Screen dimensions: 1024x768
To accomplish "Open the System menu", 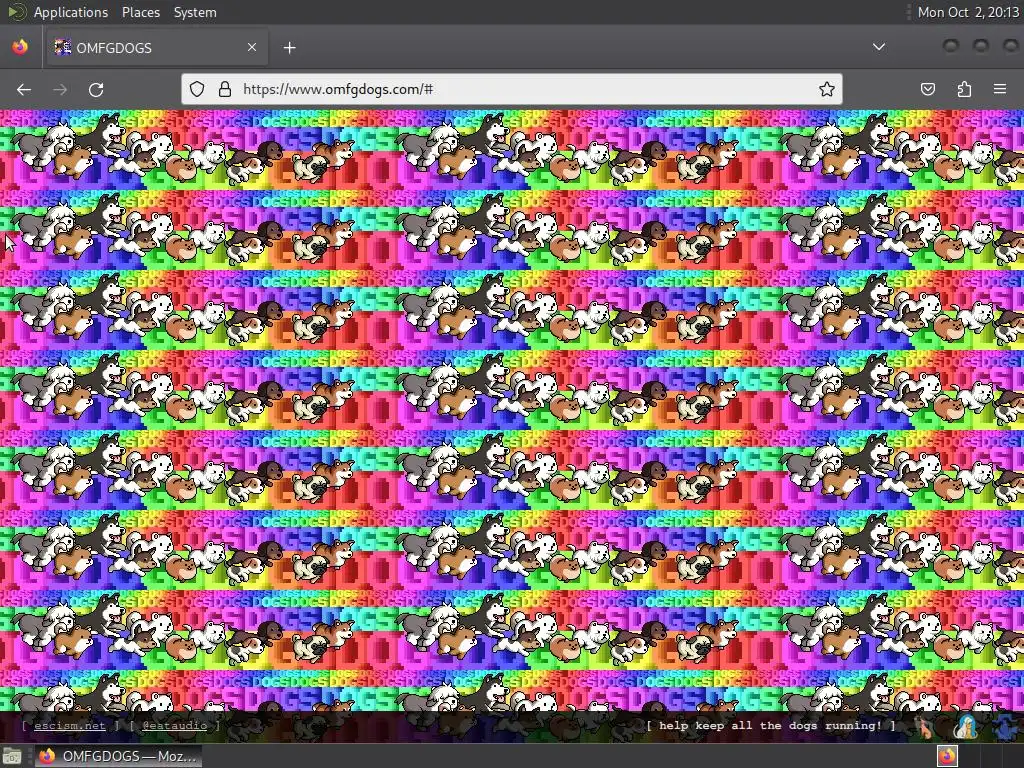I will pyautogui.click(x=195, y=12).
